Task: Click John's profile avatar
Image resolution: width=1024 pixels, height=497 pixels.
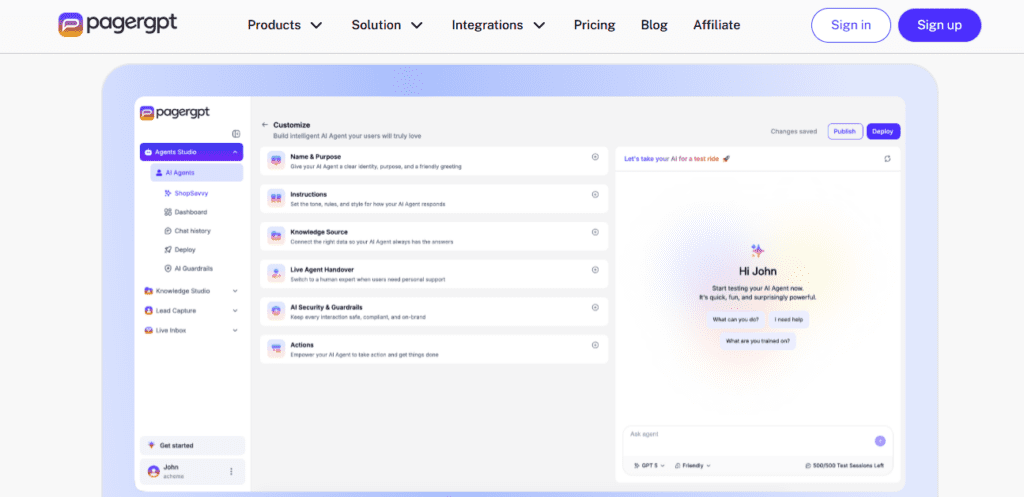Action: 153,472
